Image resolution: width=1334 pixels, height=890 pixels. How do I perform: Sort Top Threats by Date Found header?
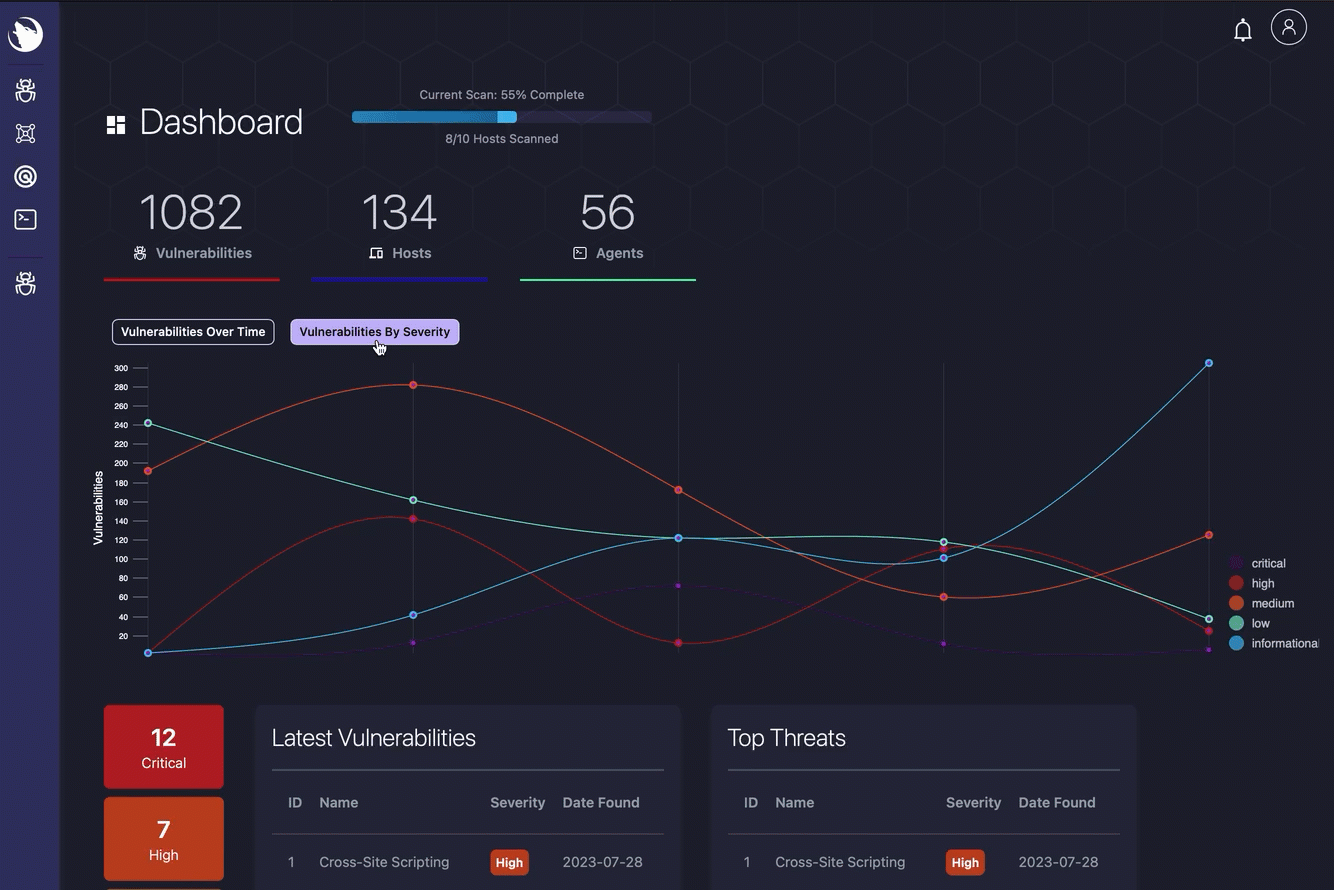(1056, 803)
